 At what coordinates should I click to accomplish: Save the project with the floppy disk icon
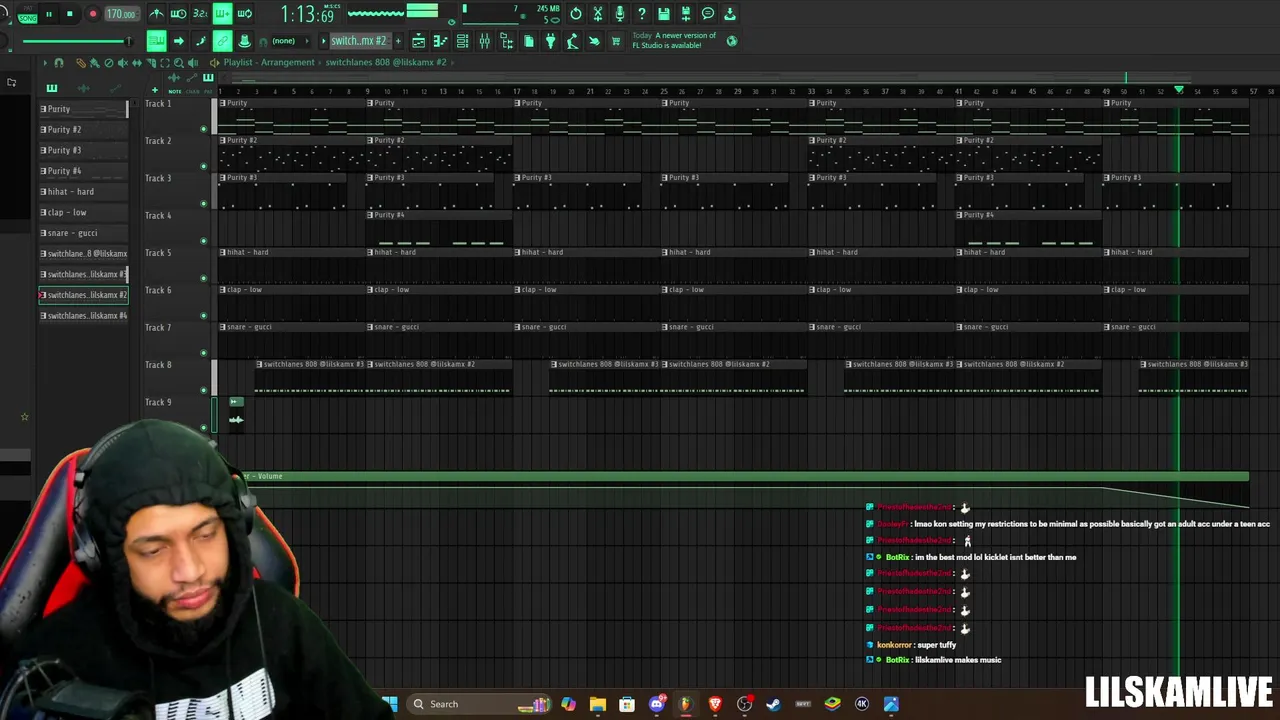[664, 14]
